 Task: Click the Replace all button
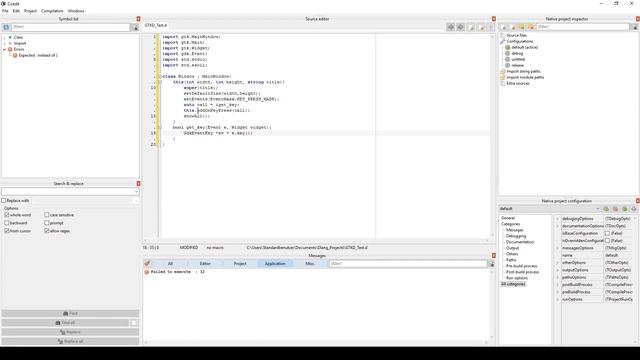coord(70,341)
